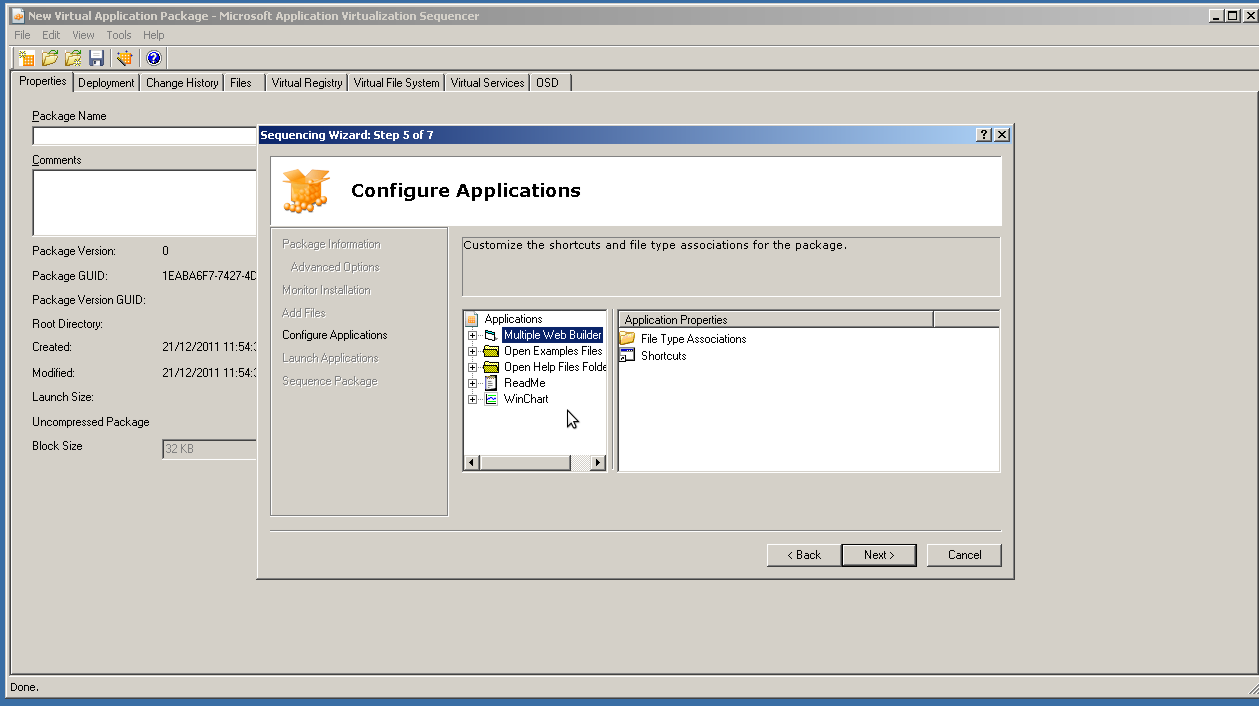The height and width of the screenshot is (706, 1259).
Task: Switch to the Properties tab
Action: point(43,81)
